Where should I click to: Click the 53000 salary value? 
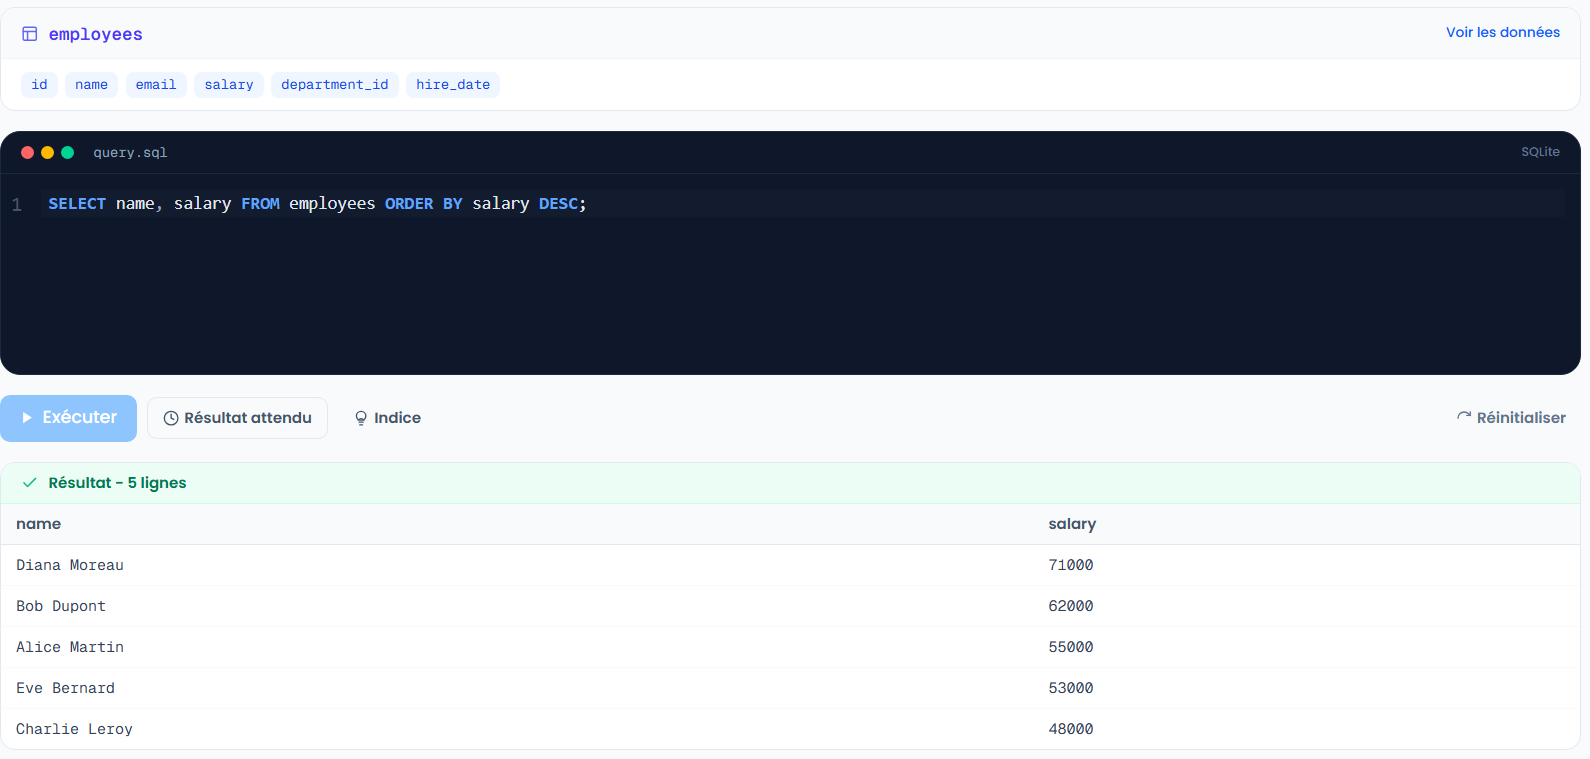[x=1070, y=688]
